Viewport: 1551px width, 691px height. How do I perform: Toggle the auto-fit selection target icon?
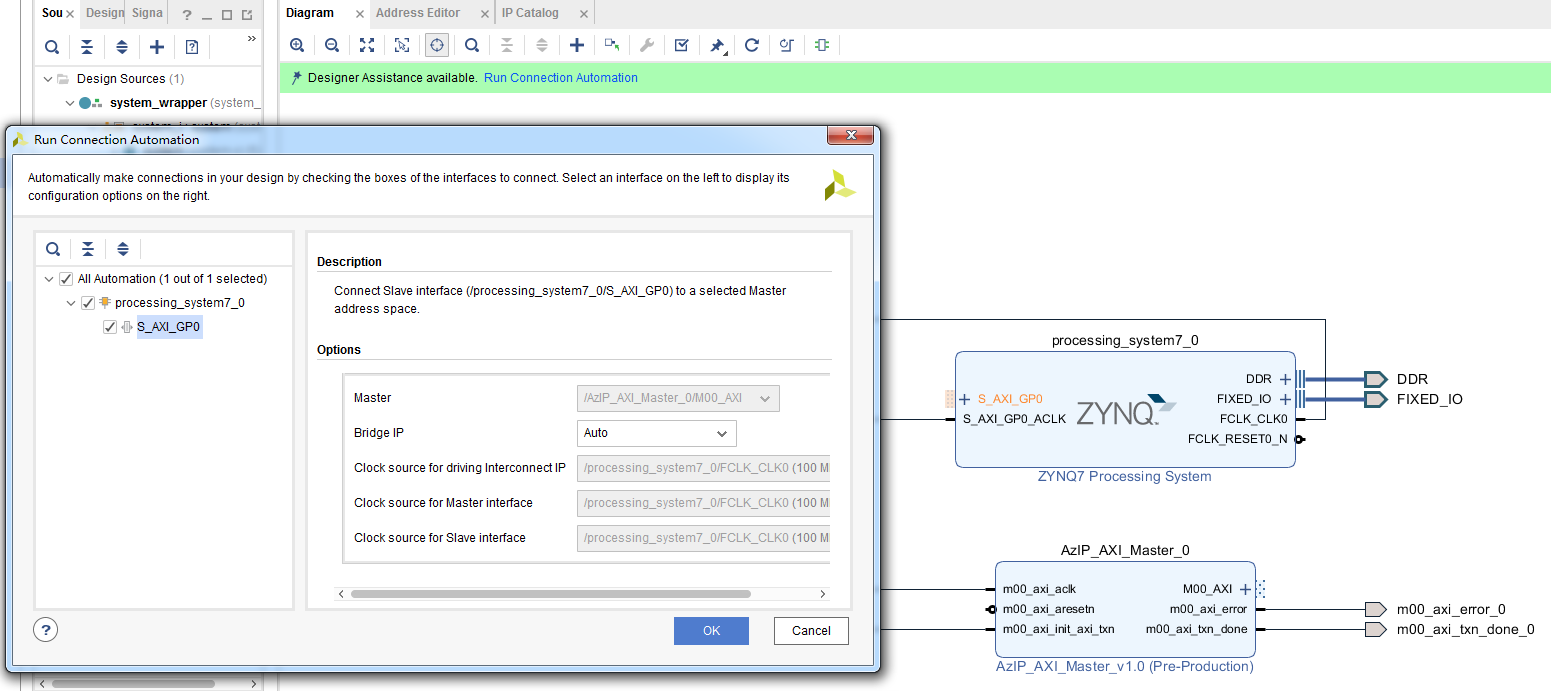click(436, 45)
